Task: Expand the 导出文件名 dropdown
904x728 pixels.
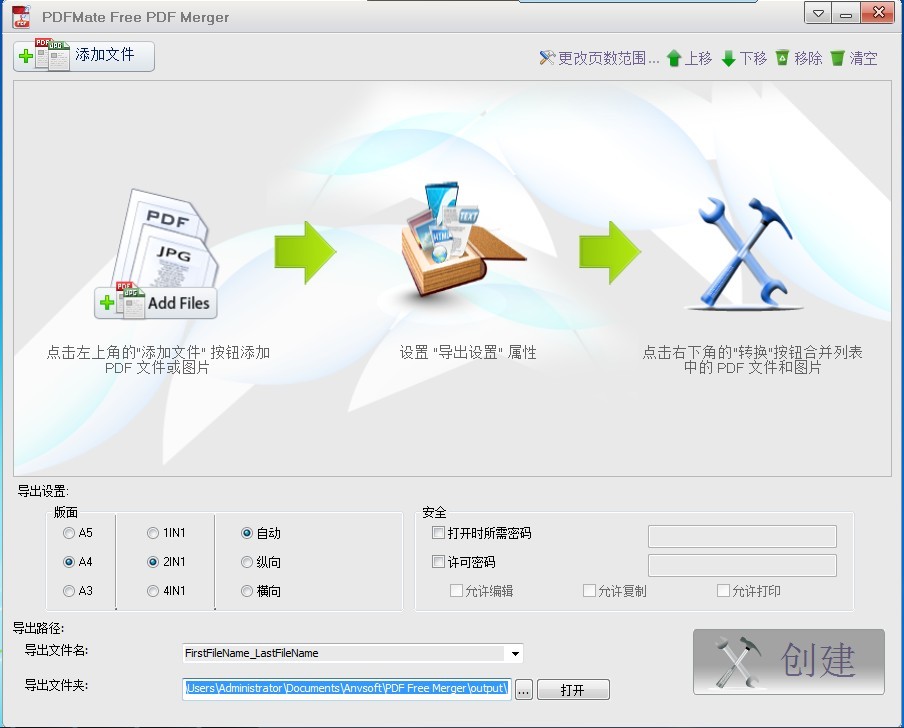Action: tap(515, 654)
